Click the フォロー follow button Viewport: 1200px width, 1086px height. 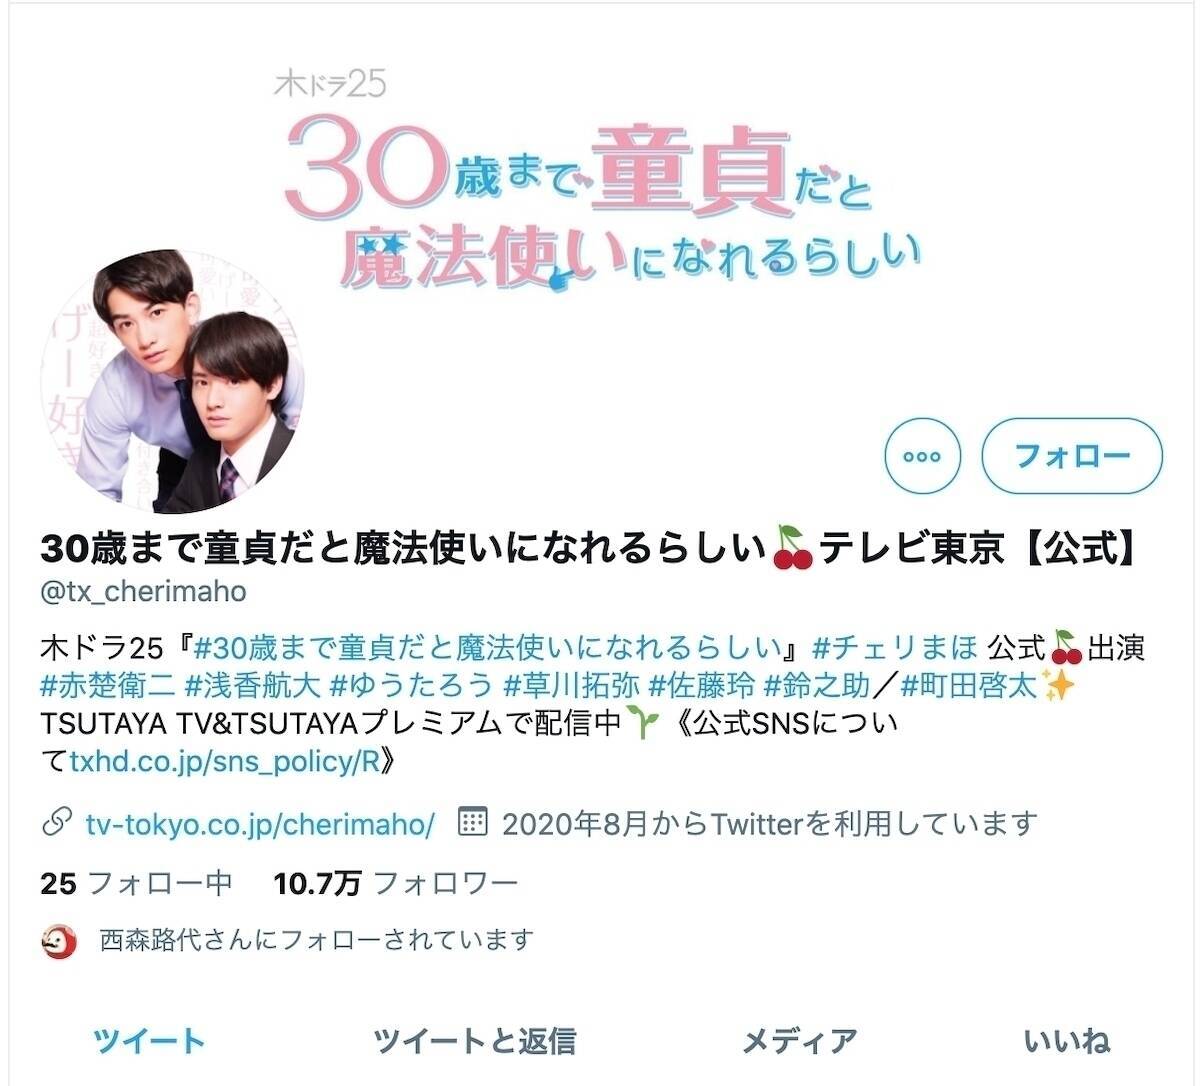click(1072, 456)
